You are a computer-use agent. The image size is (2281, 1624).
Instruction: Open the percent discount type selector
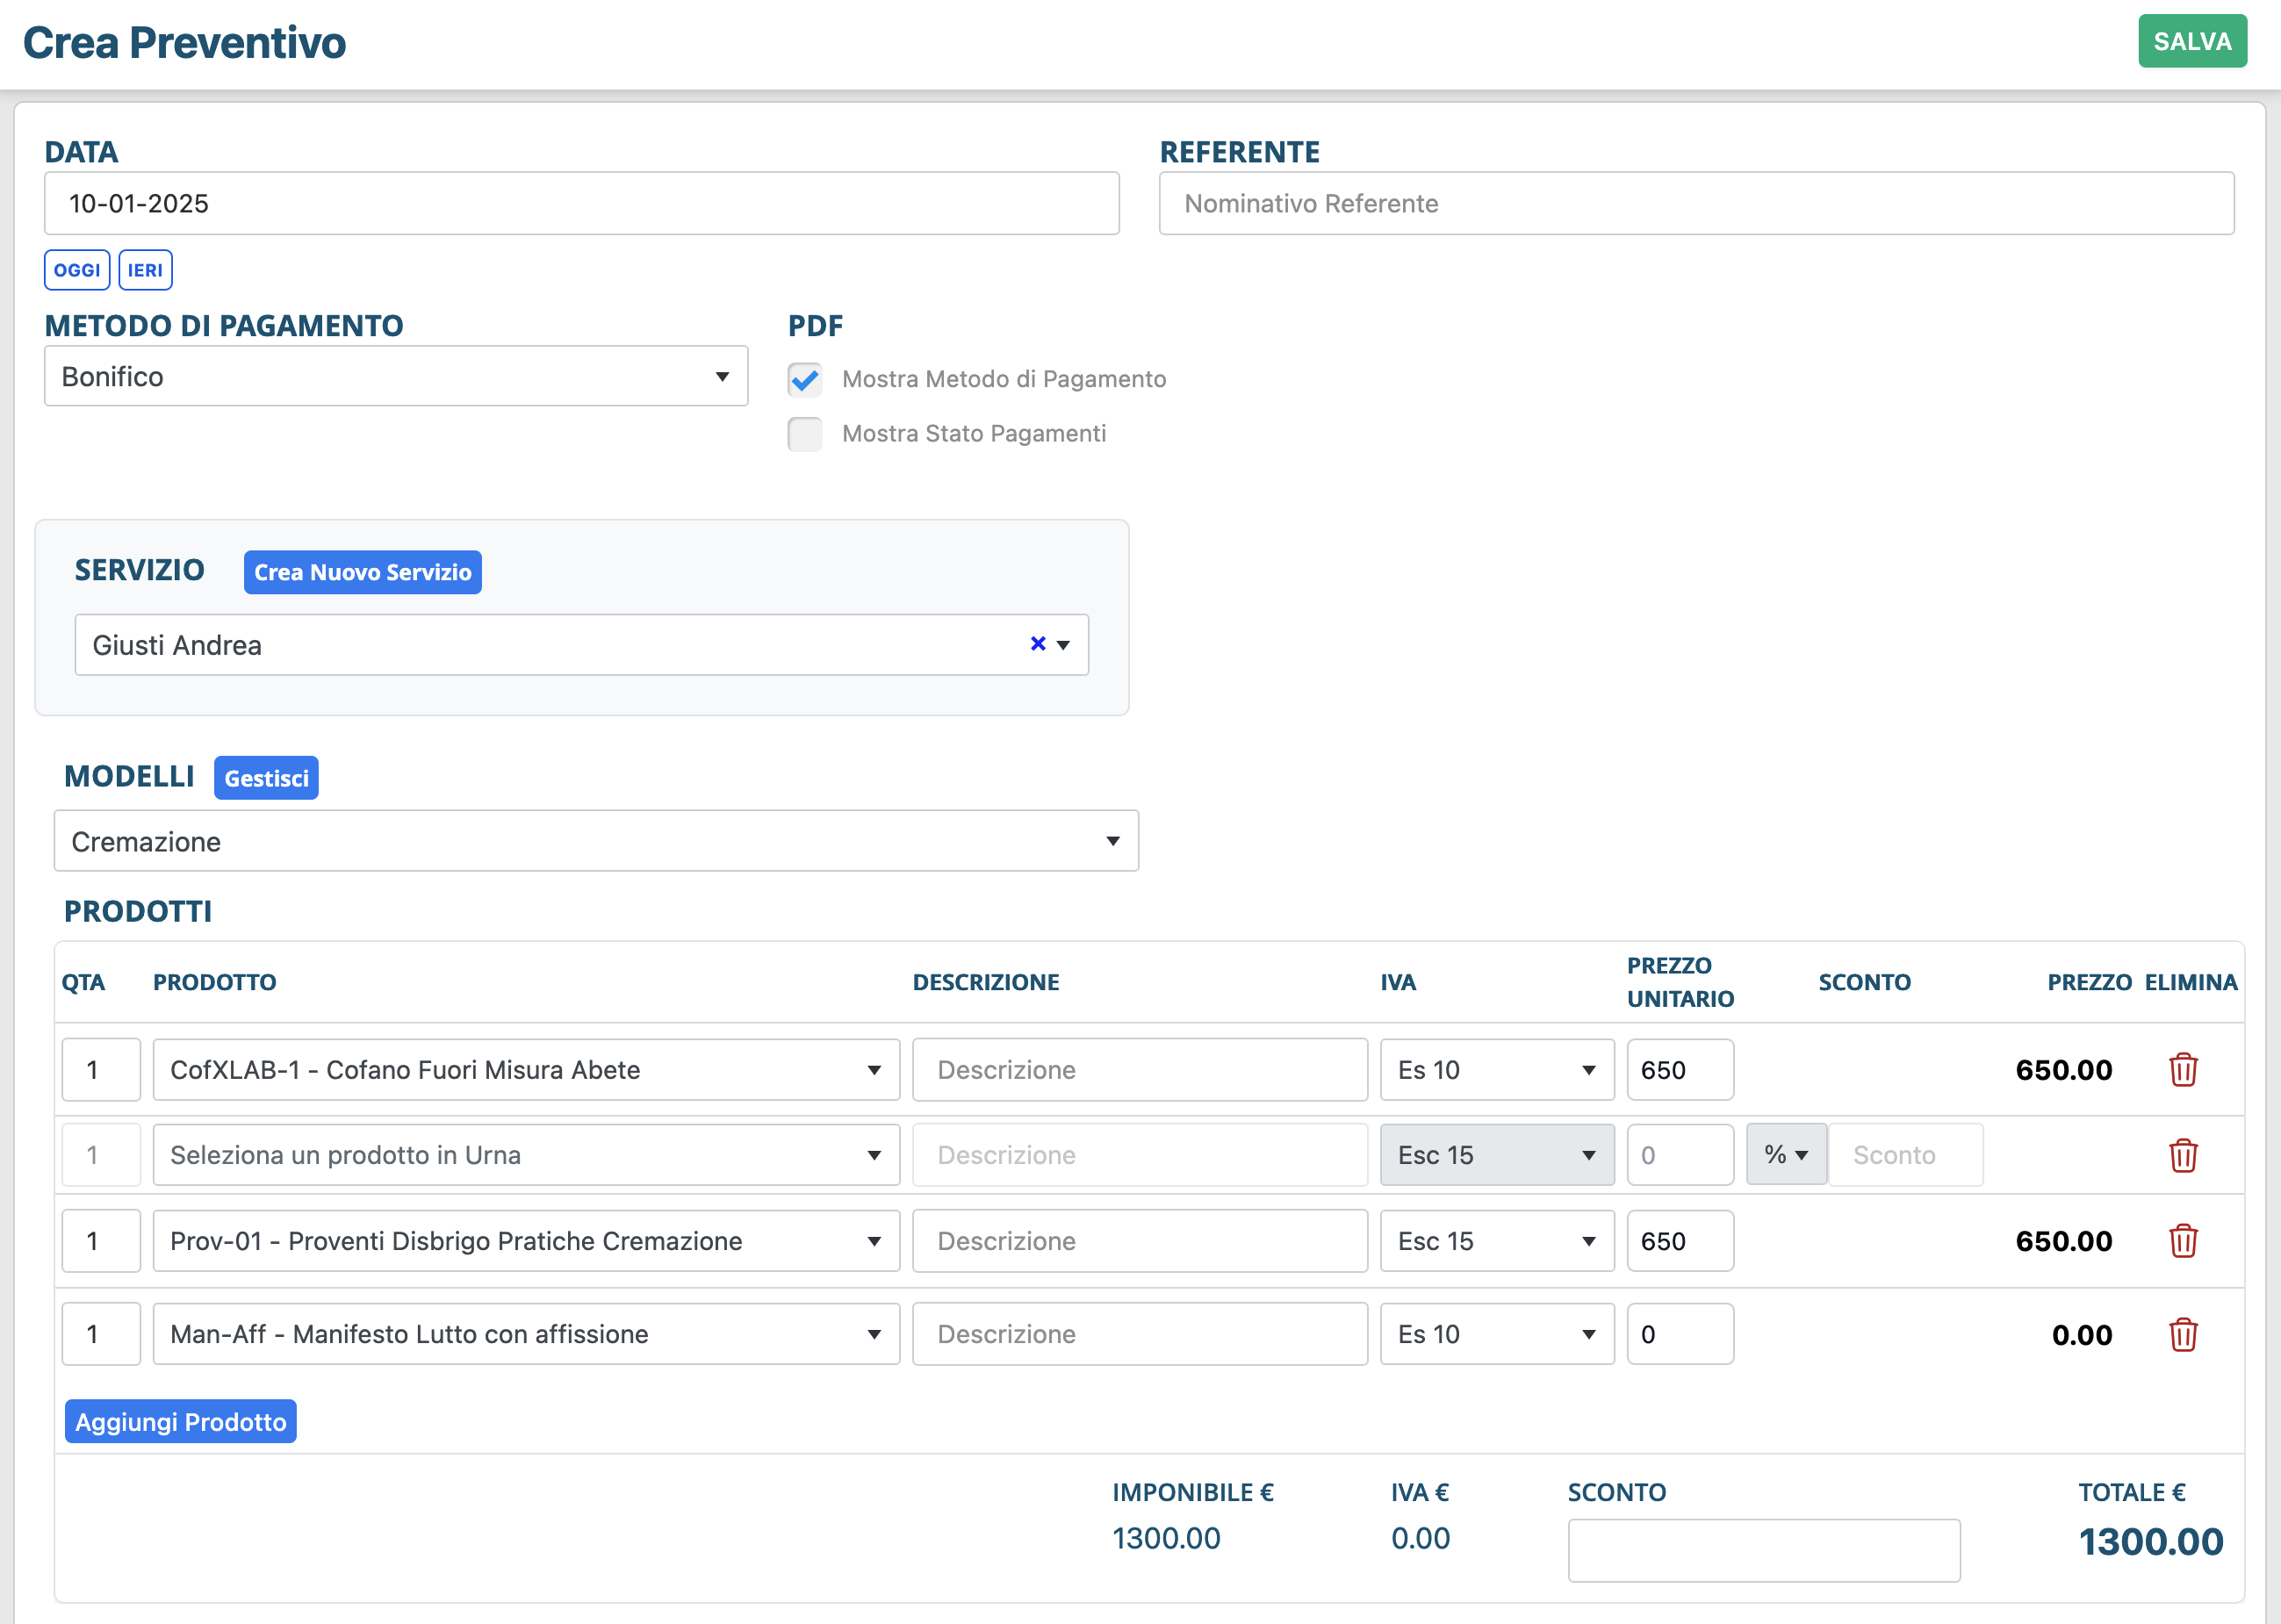point(1785,1155)
